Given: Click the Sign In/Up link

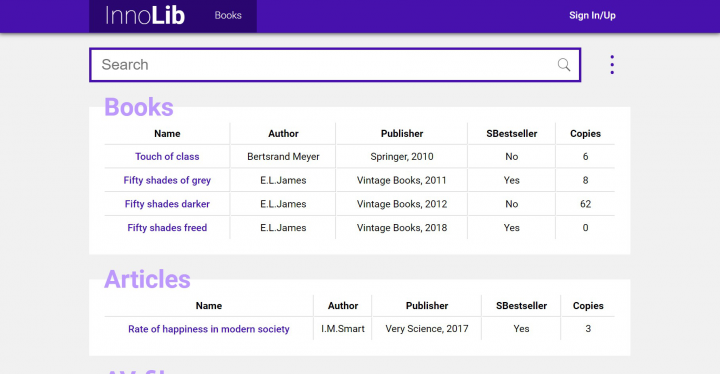Looking at the screenshot, I should [x=592, y=16].
